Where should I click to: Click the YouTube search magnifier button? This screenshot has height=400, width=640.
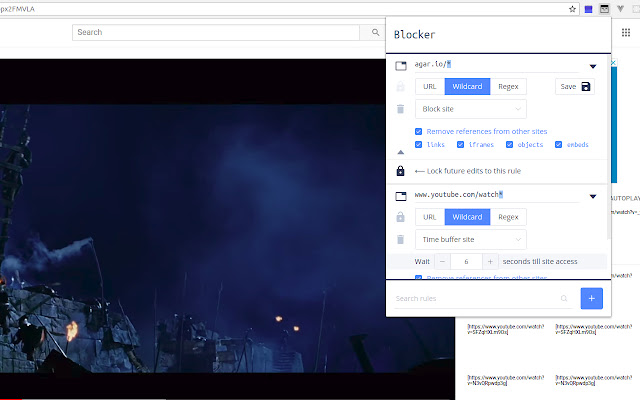click(x=375, y=32)
